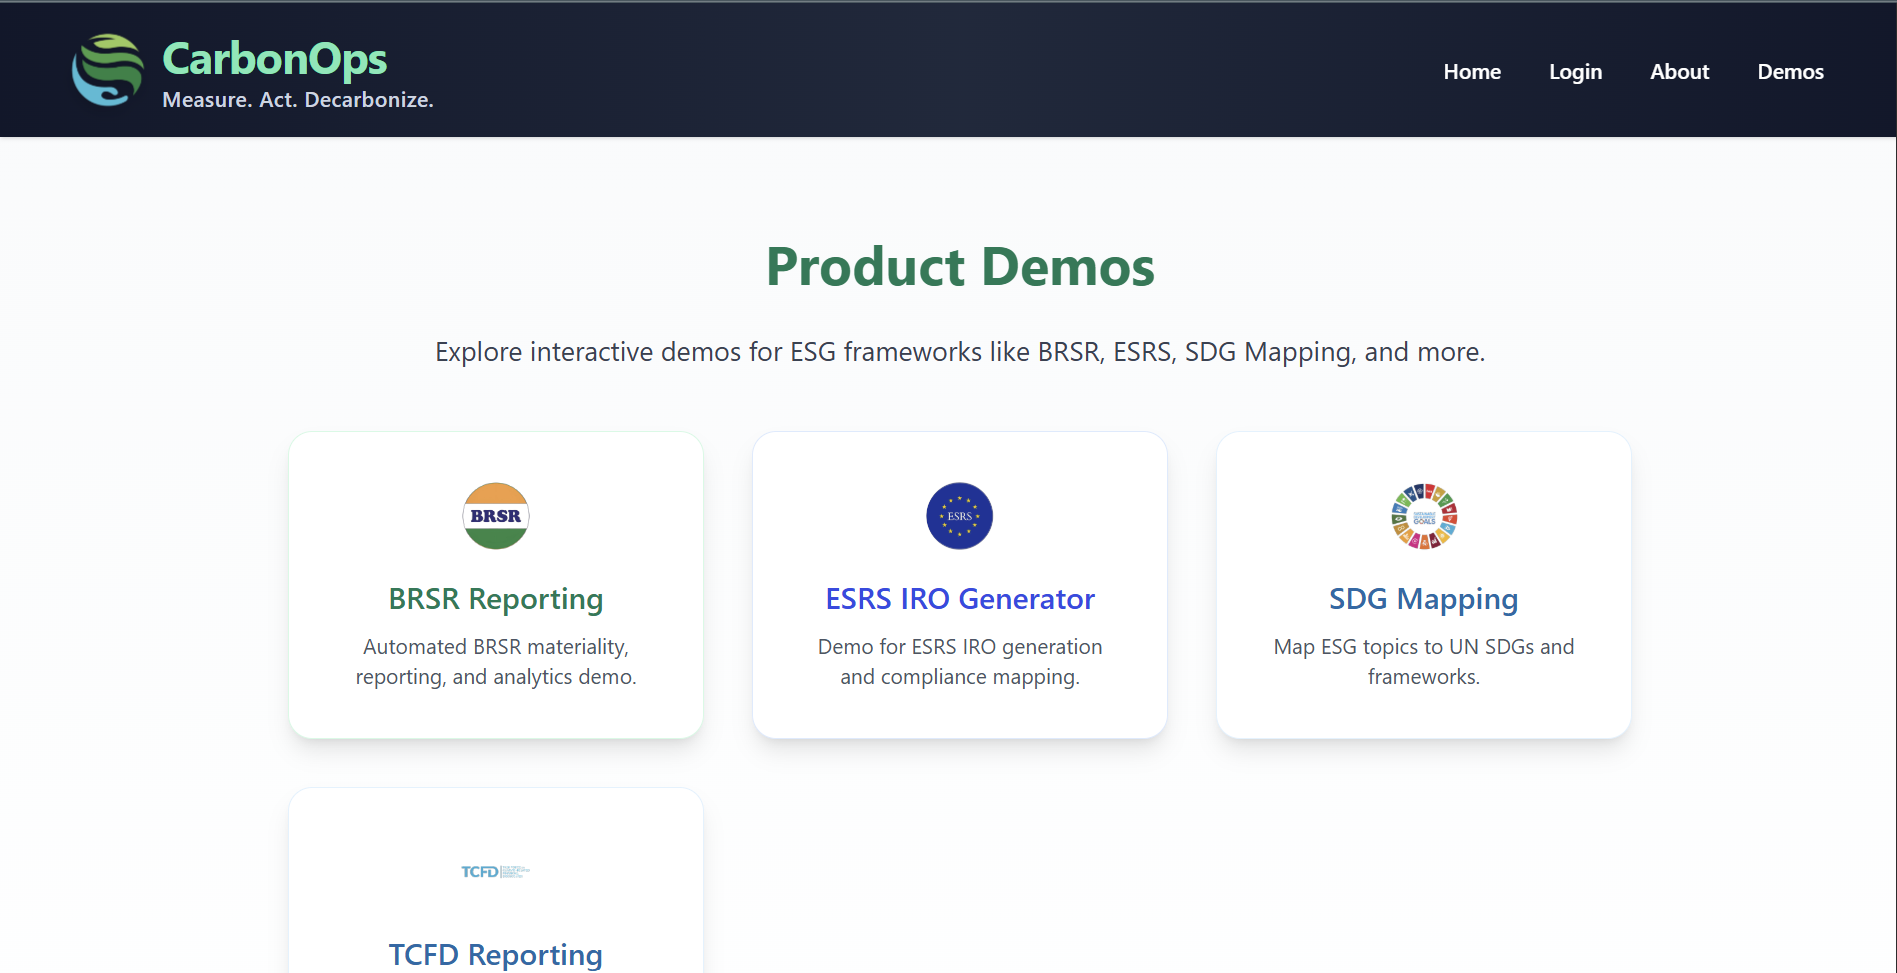Screen dimensions: 1897x973
Task: Click the ESRS European Union stars icon
Action: click(x=959, y=515)
